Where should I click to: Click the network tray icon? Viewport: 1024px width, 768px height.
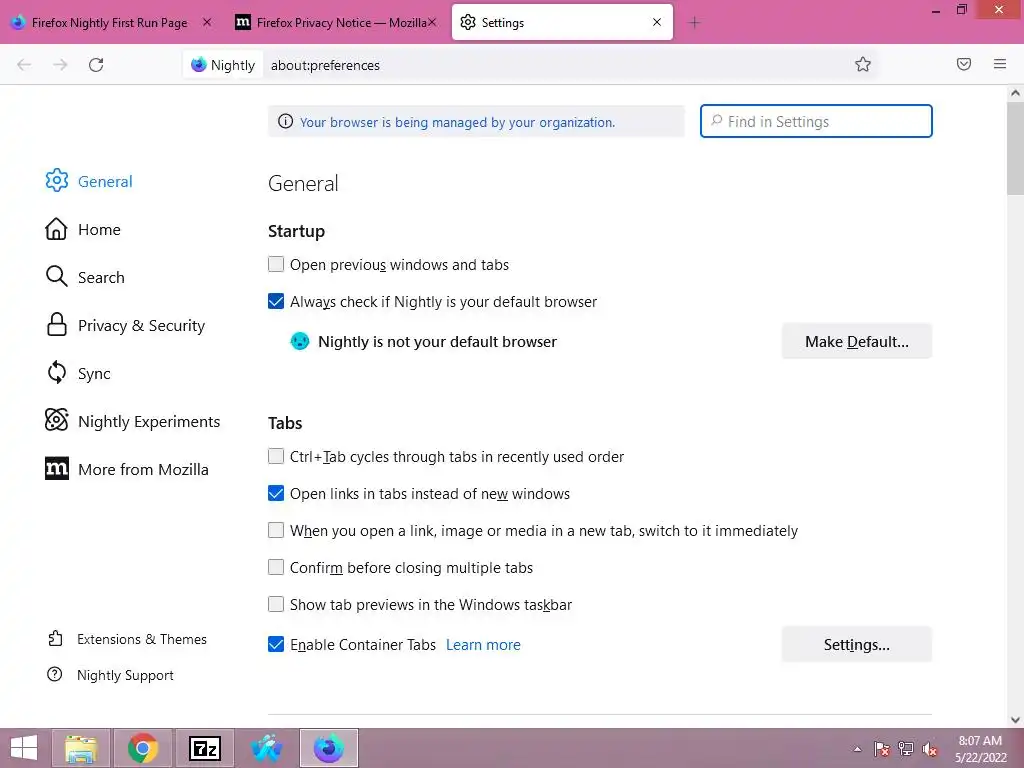(906, 749)
